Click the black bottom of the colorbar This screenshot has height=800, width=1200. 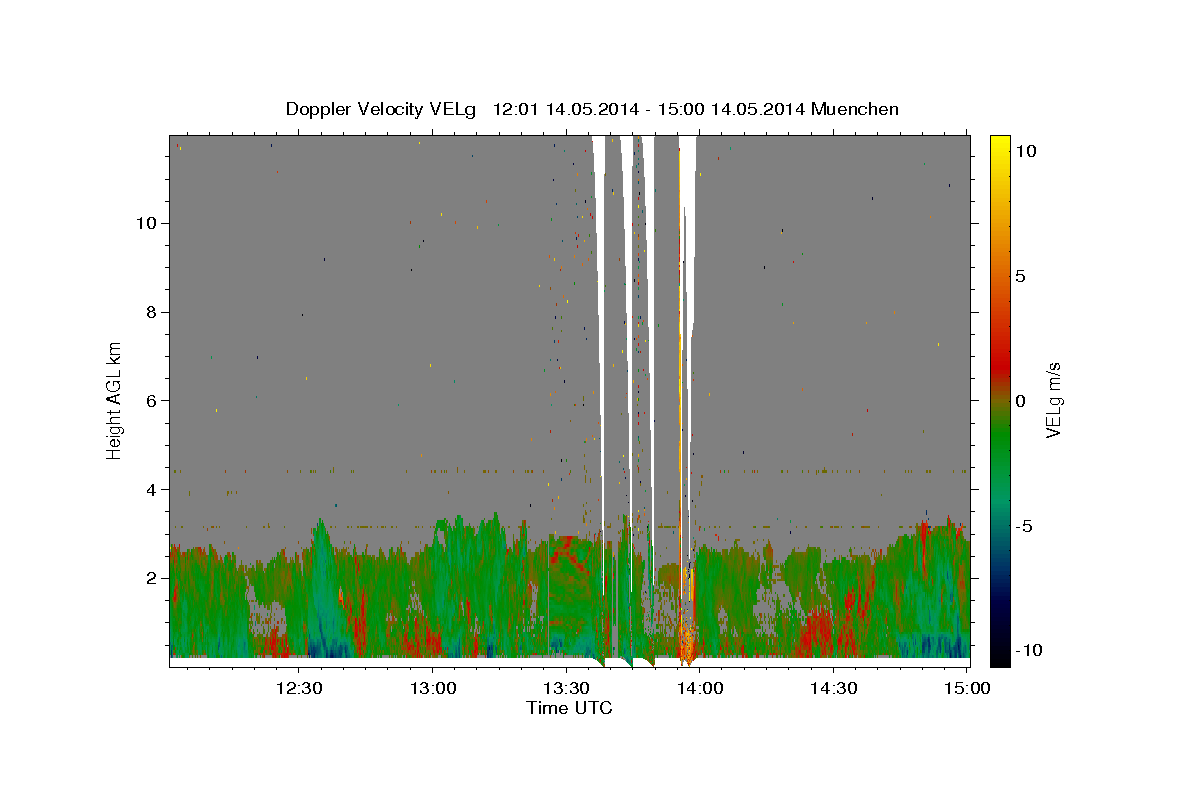point(999,658)
